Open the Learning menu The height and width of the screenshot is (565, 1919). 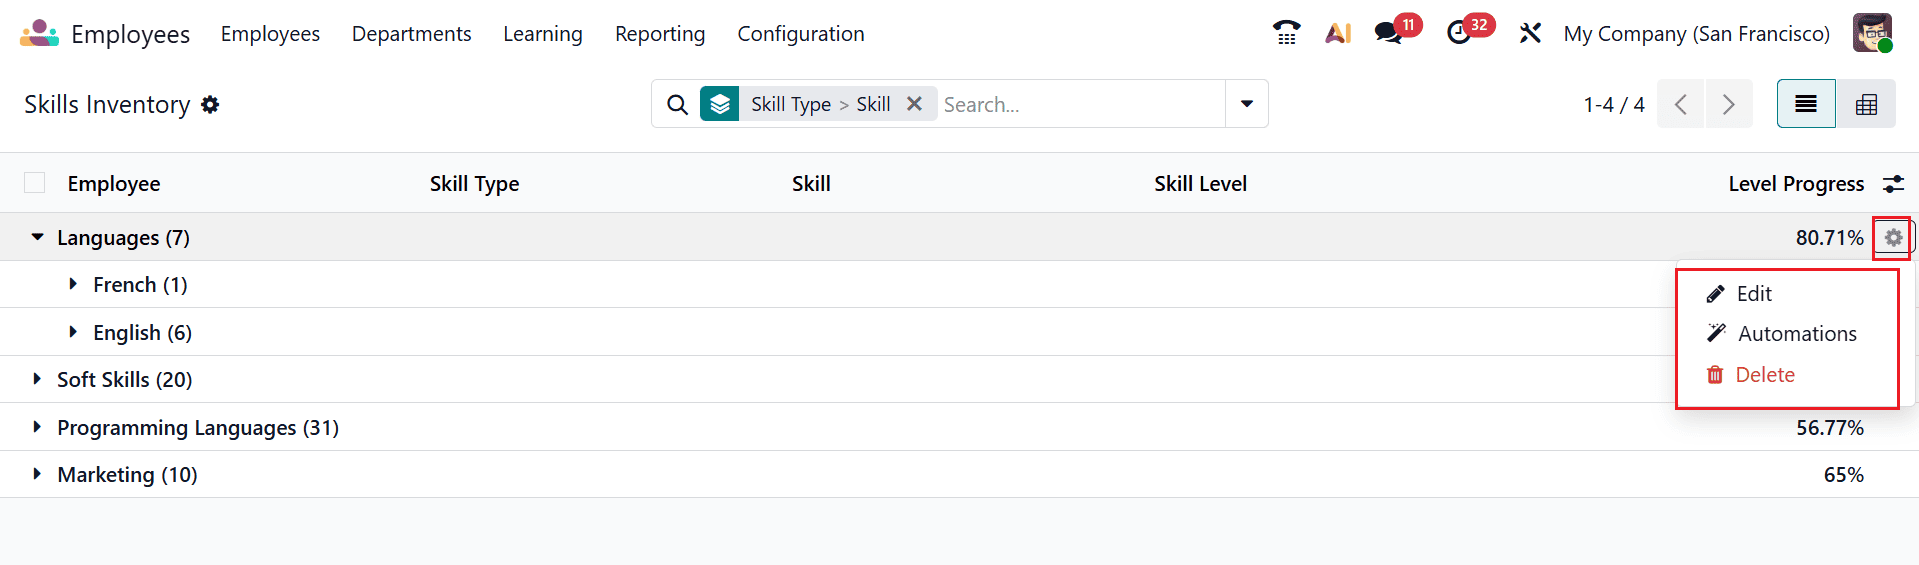[543, 33]
